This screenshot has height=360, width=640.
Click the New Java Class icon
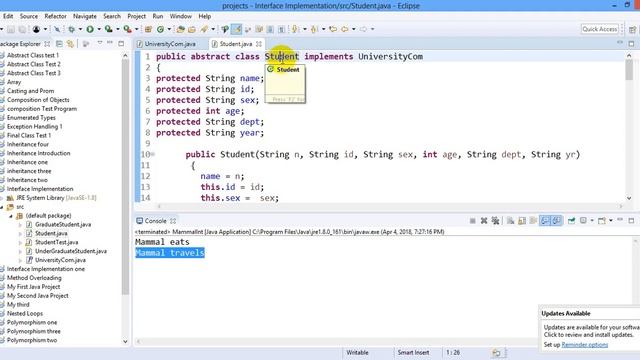(160, 29)
